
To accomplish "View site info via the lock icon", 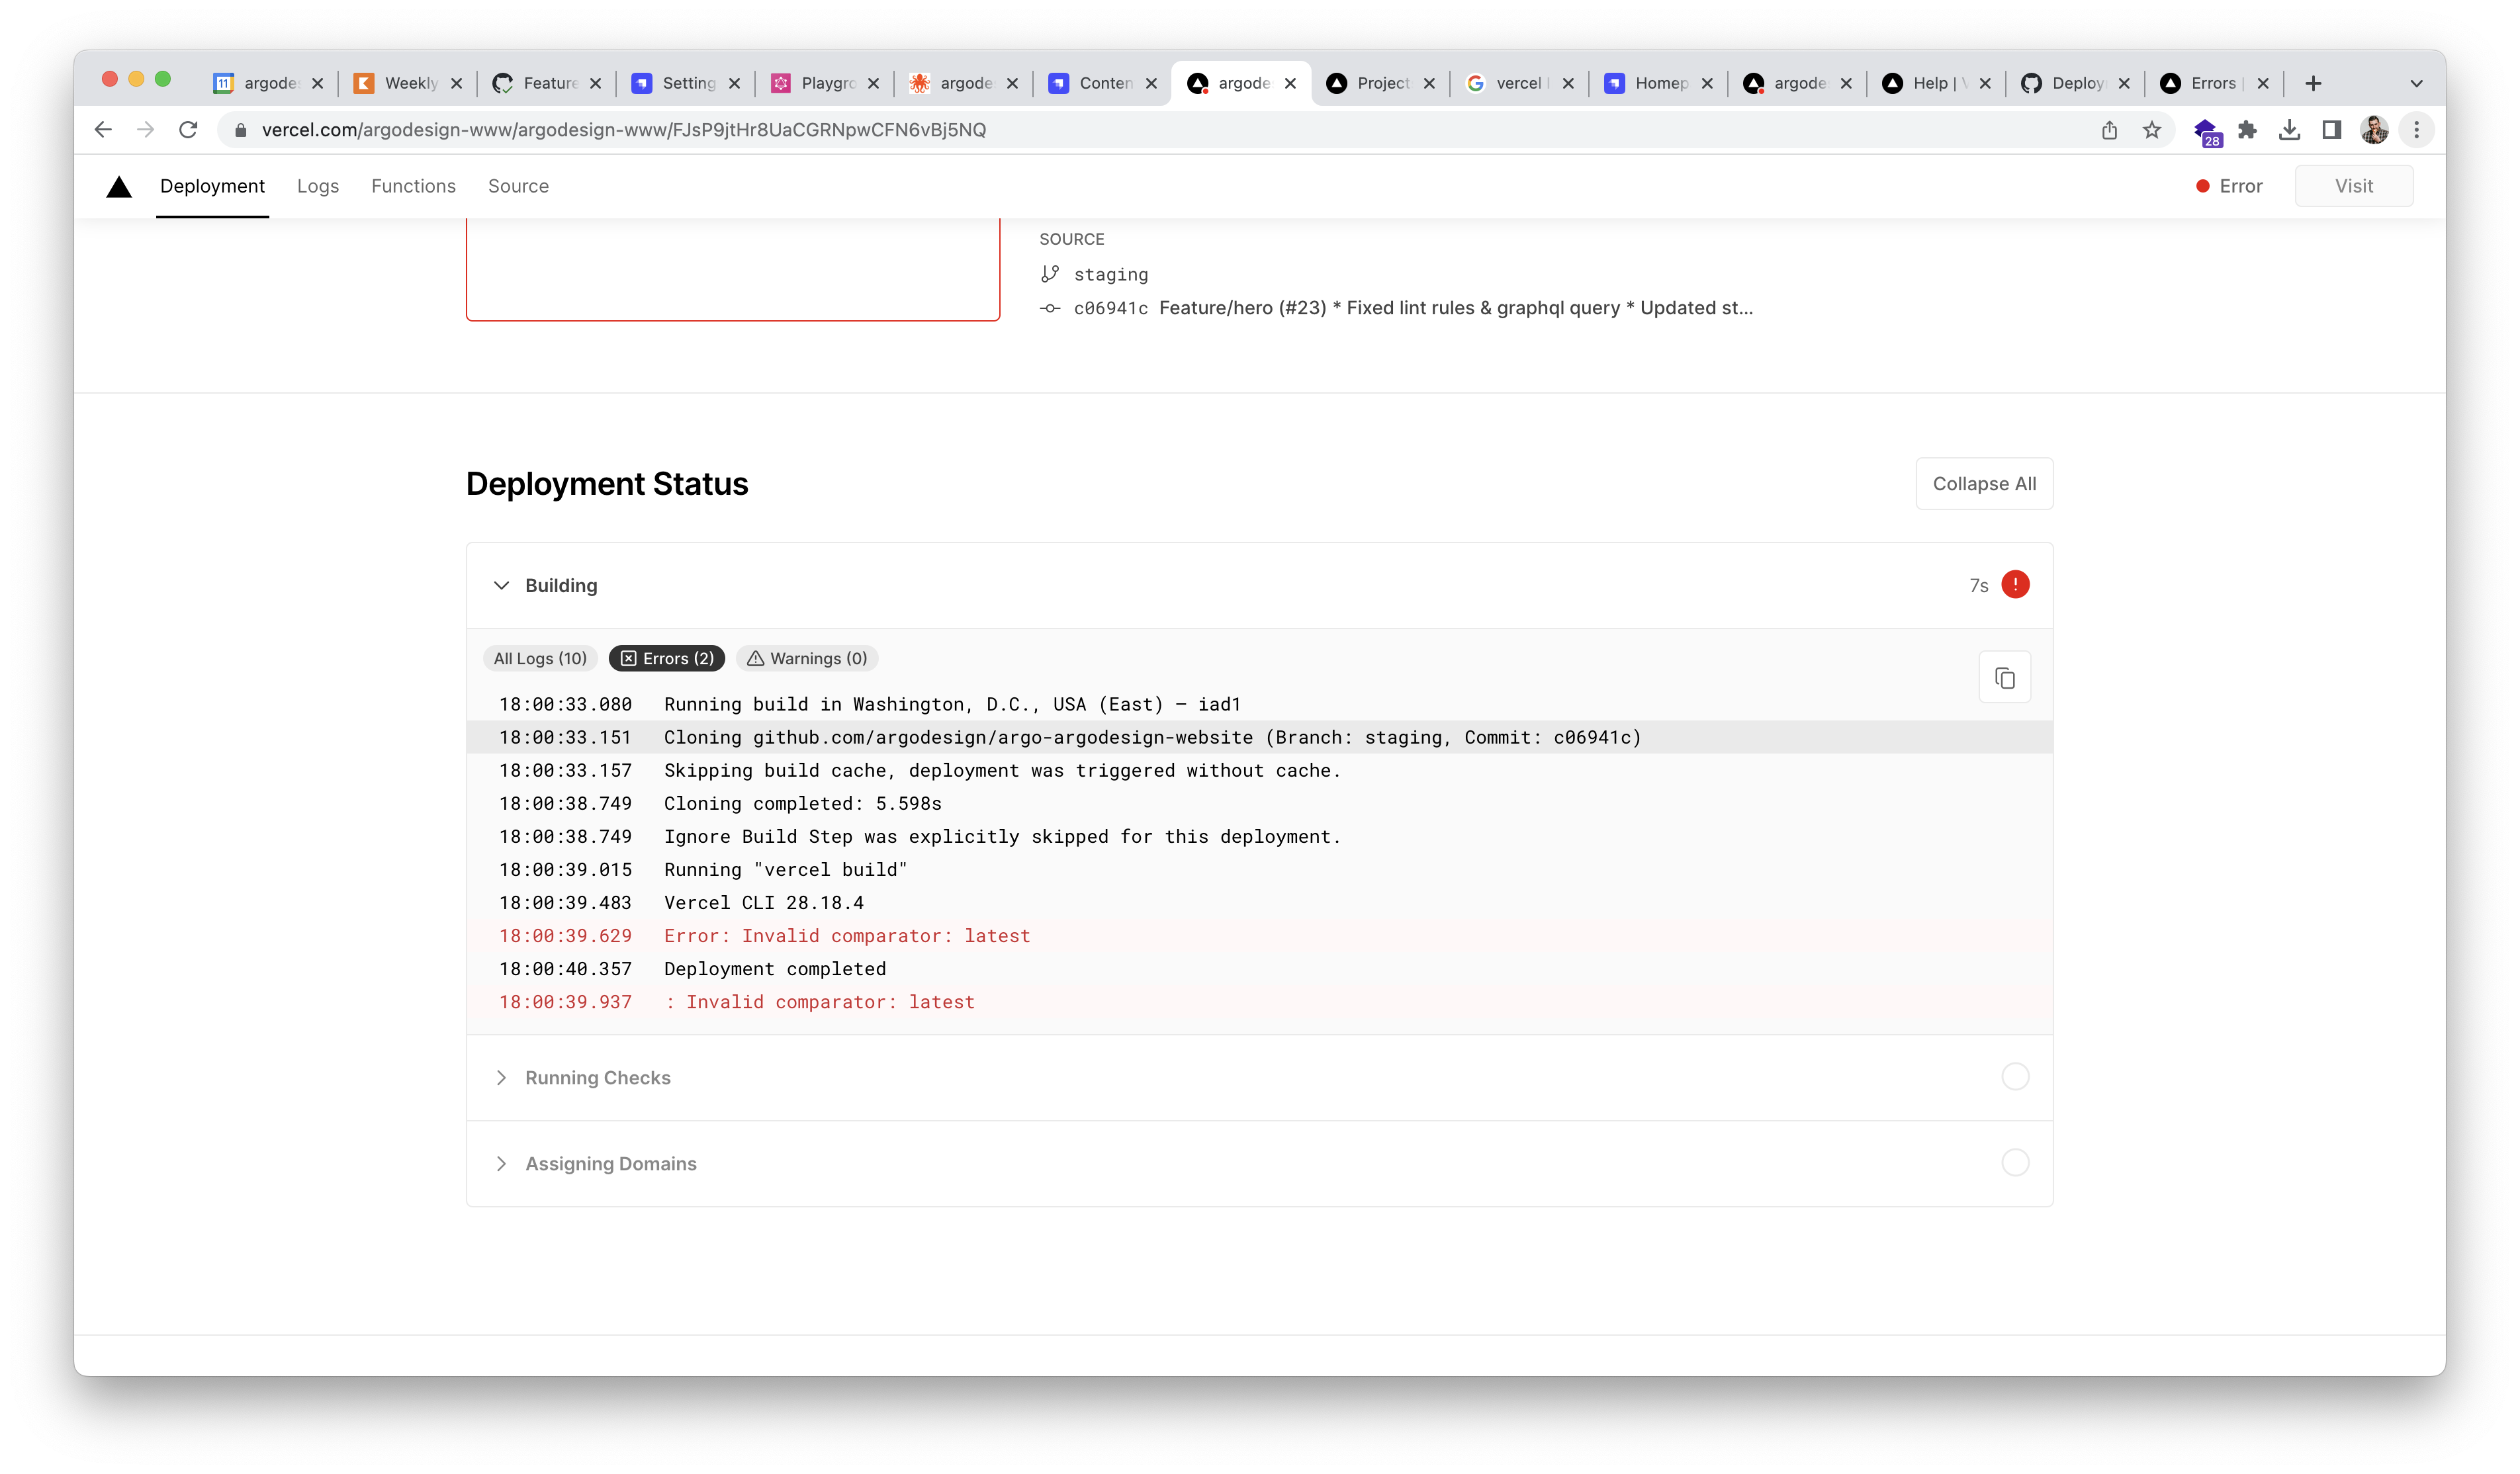I will tap(240, 130).
